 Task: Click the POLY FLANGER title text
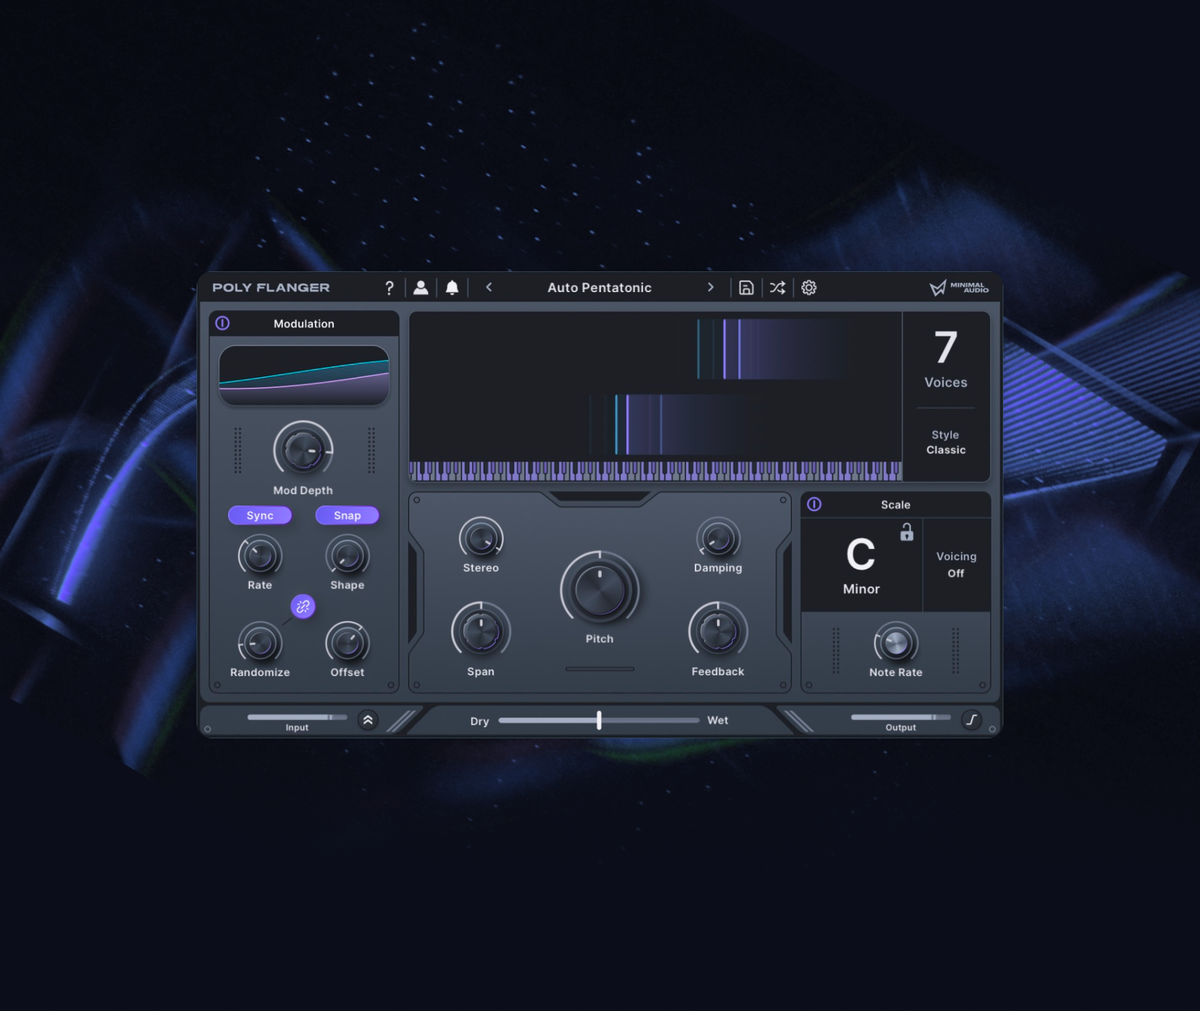pyautogui.click(x=271, y=288)
